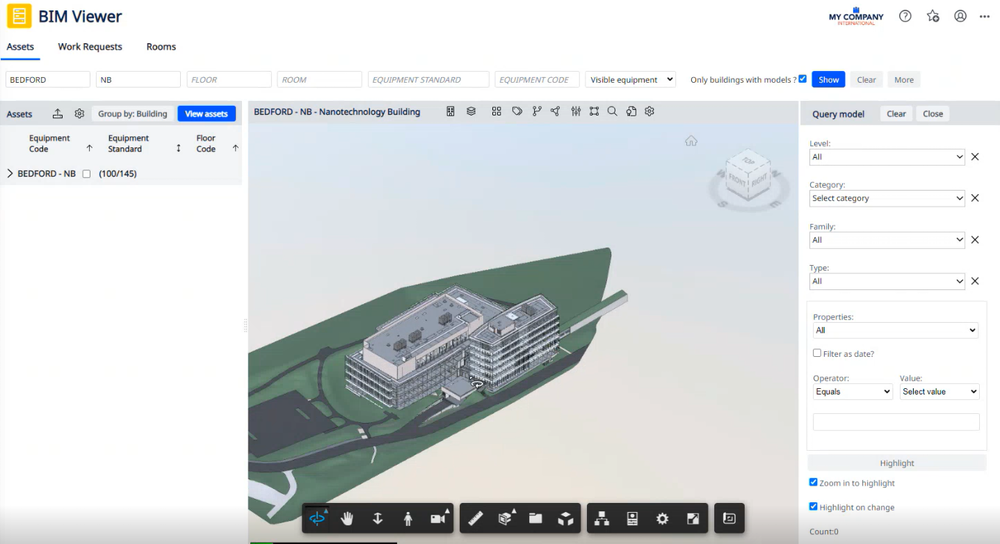The width and height of the screenshot is (1000, 544).
Task: Open the help question mark icon
Action: [x=905, y=17]
